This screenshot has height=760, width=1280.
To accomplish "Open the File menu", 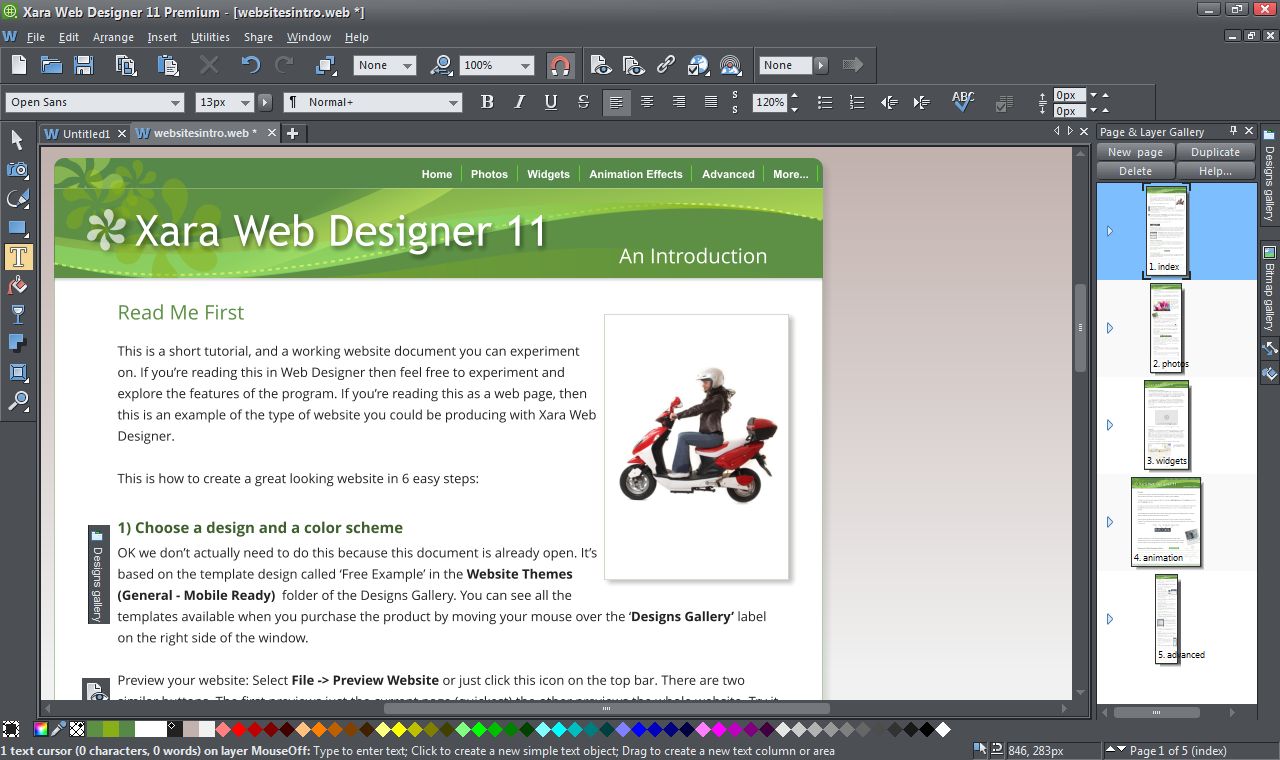I will tap(36, 37).
